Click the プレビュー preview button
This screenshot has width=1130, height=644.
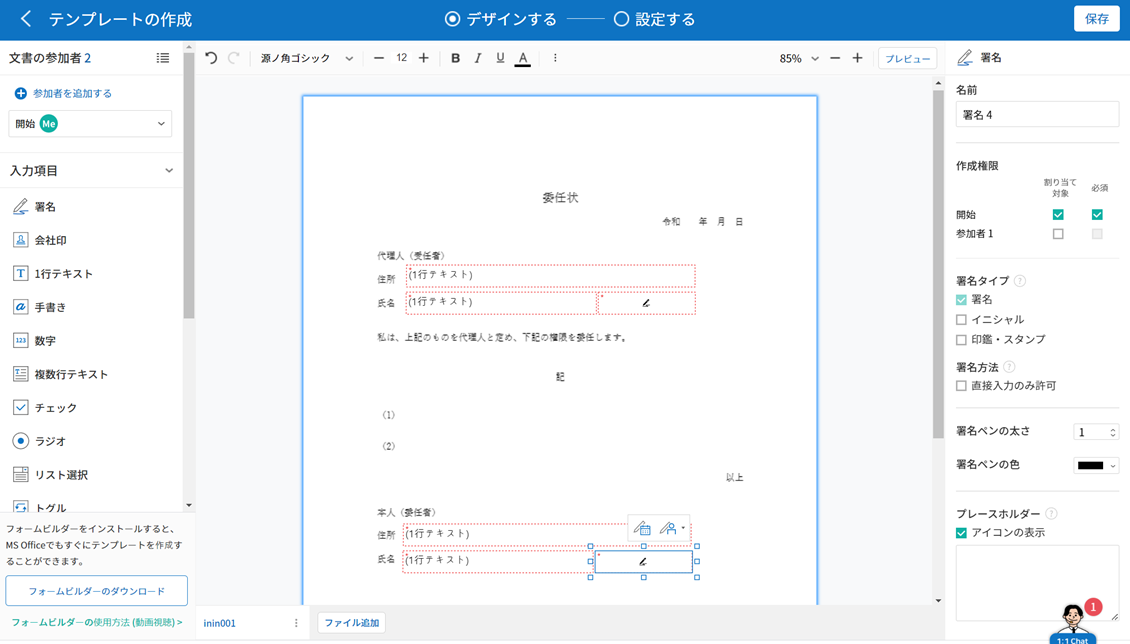(907, 58)
